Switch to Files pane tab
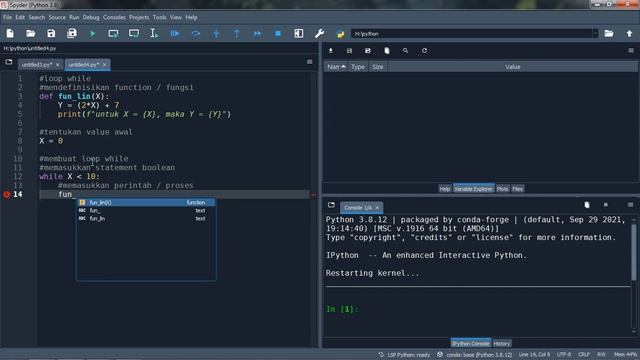Image resolution: width=640 pixels, height=360 pixels. 518,189
